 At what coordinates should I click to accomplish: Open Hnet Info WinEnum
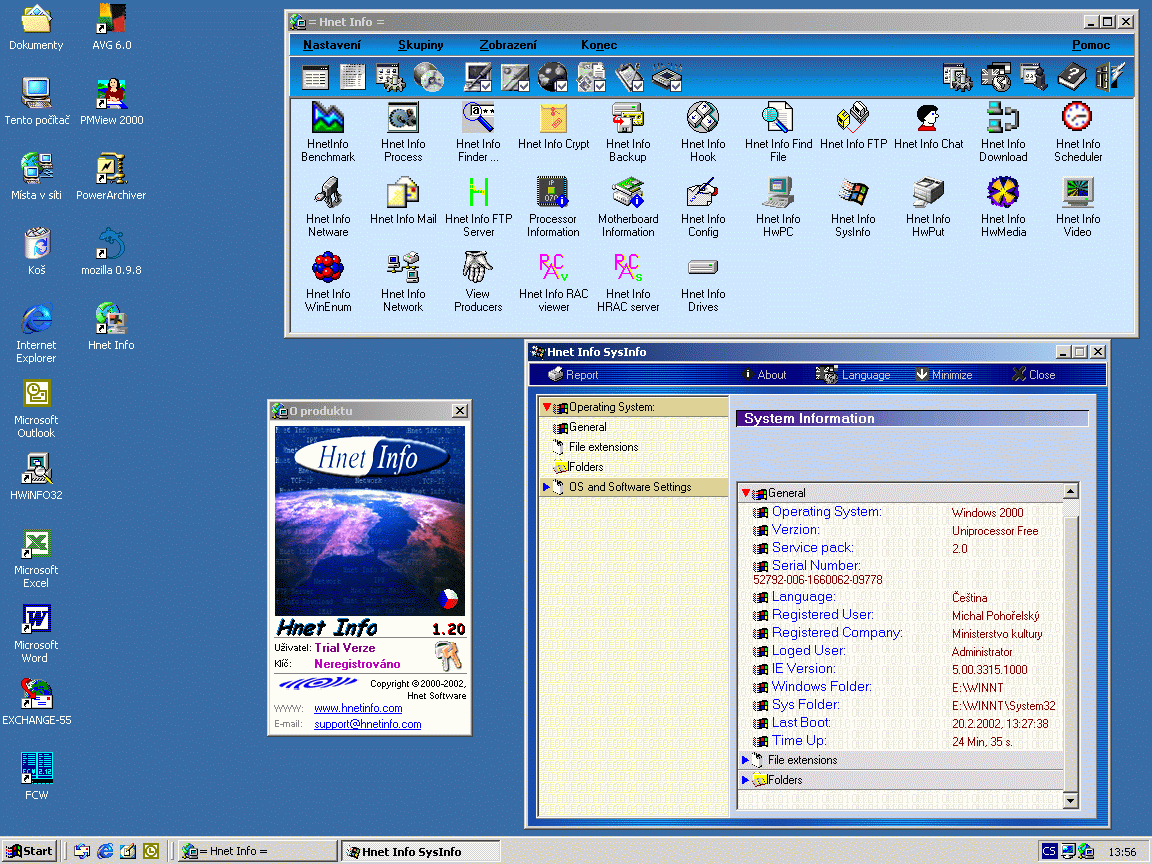pos(328,280)
